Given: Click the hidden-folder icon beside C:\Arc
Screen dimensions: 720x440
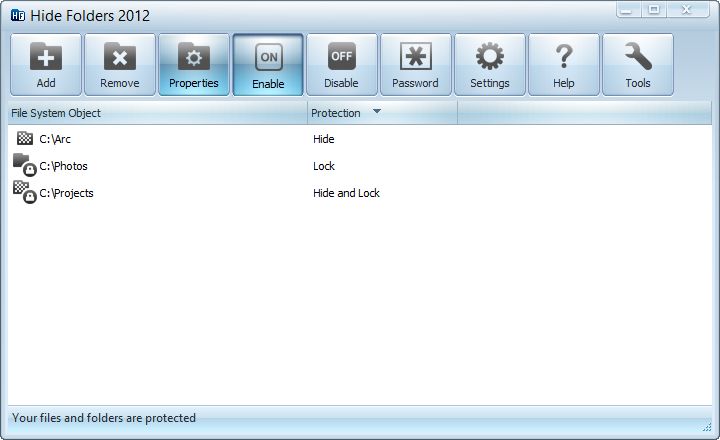Looking at the screenshot, I should (x=25, y=138).
